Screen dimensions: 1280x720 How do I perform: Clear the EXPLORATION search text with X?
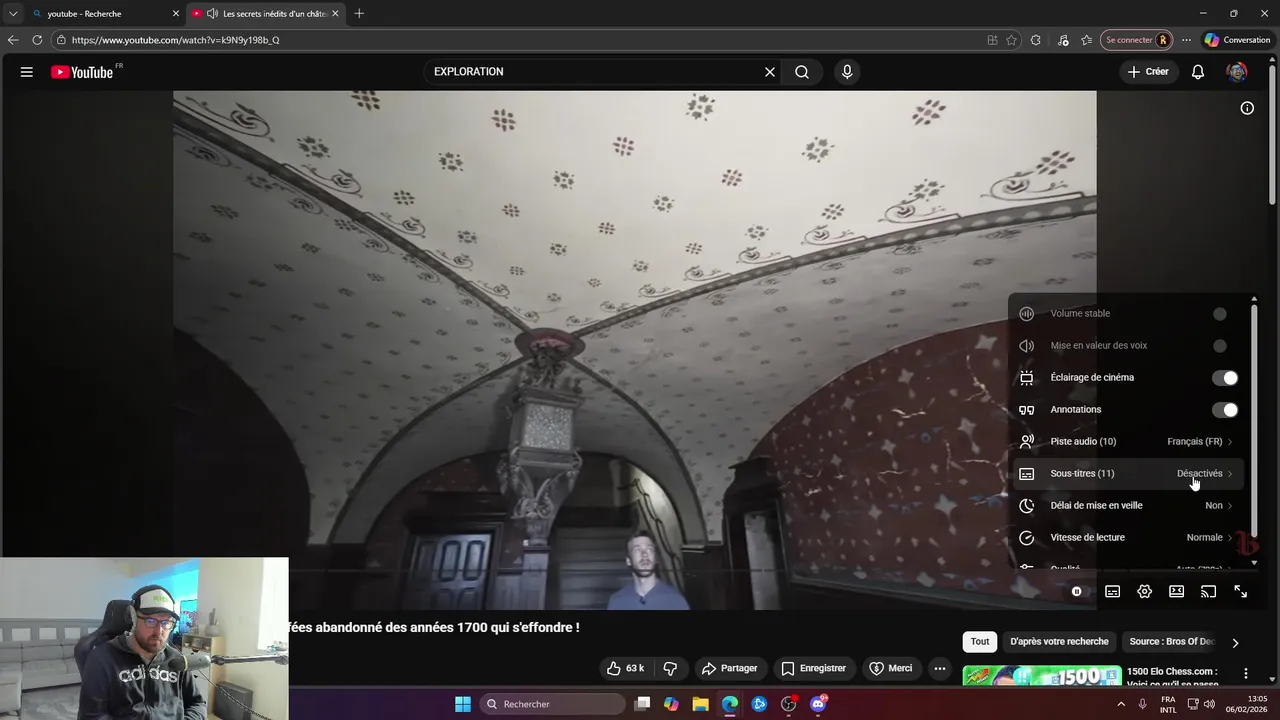click(x=770, y=72)
